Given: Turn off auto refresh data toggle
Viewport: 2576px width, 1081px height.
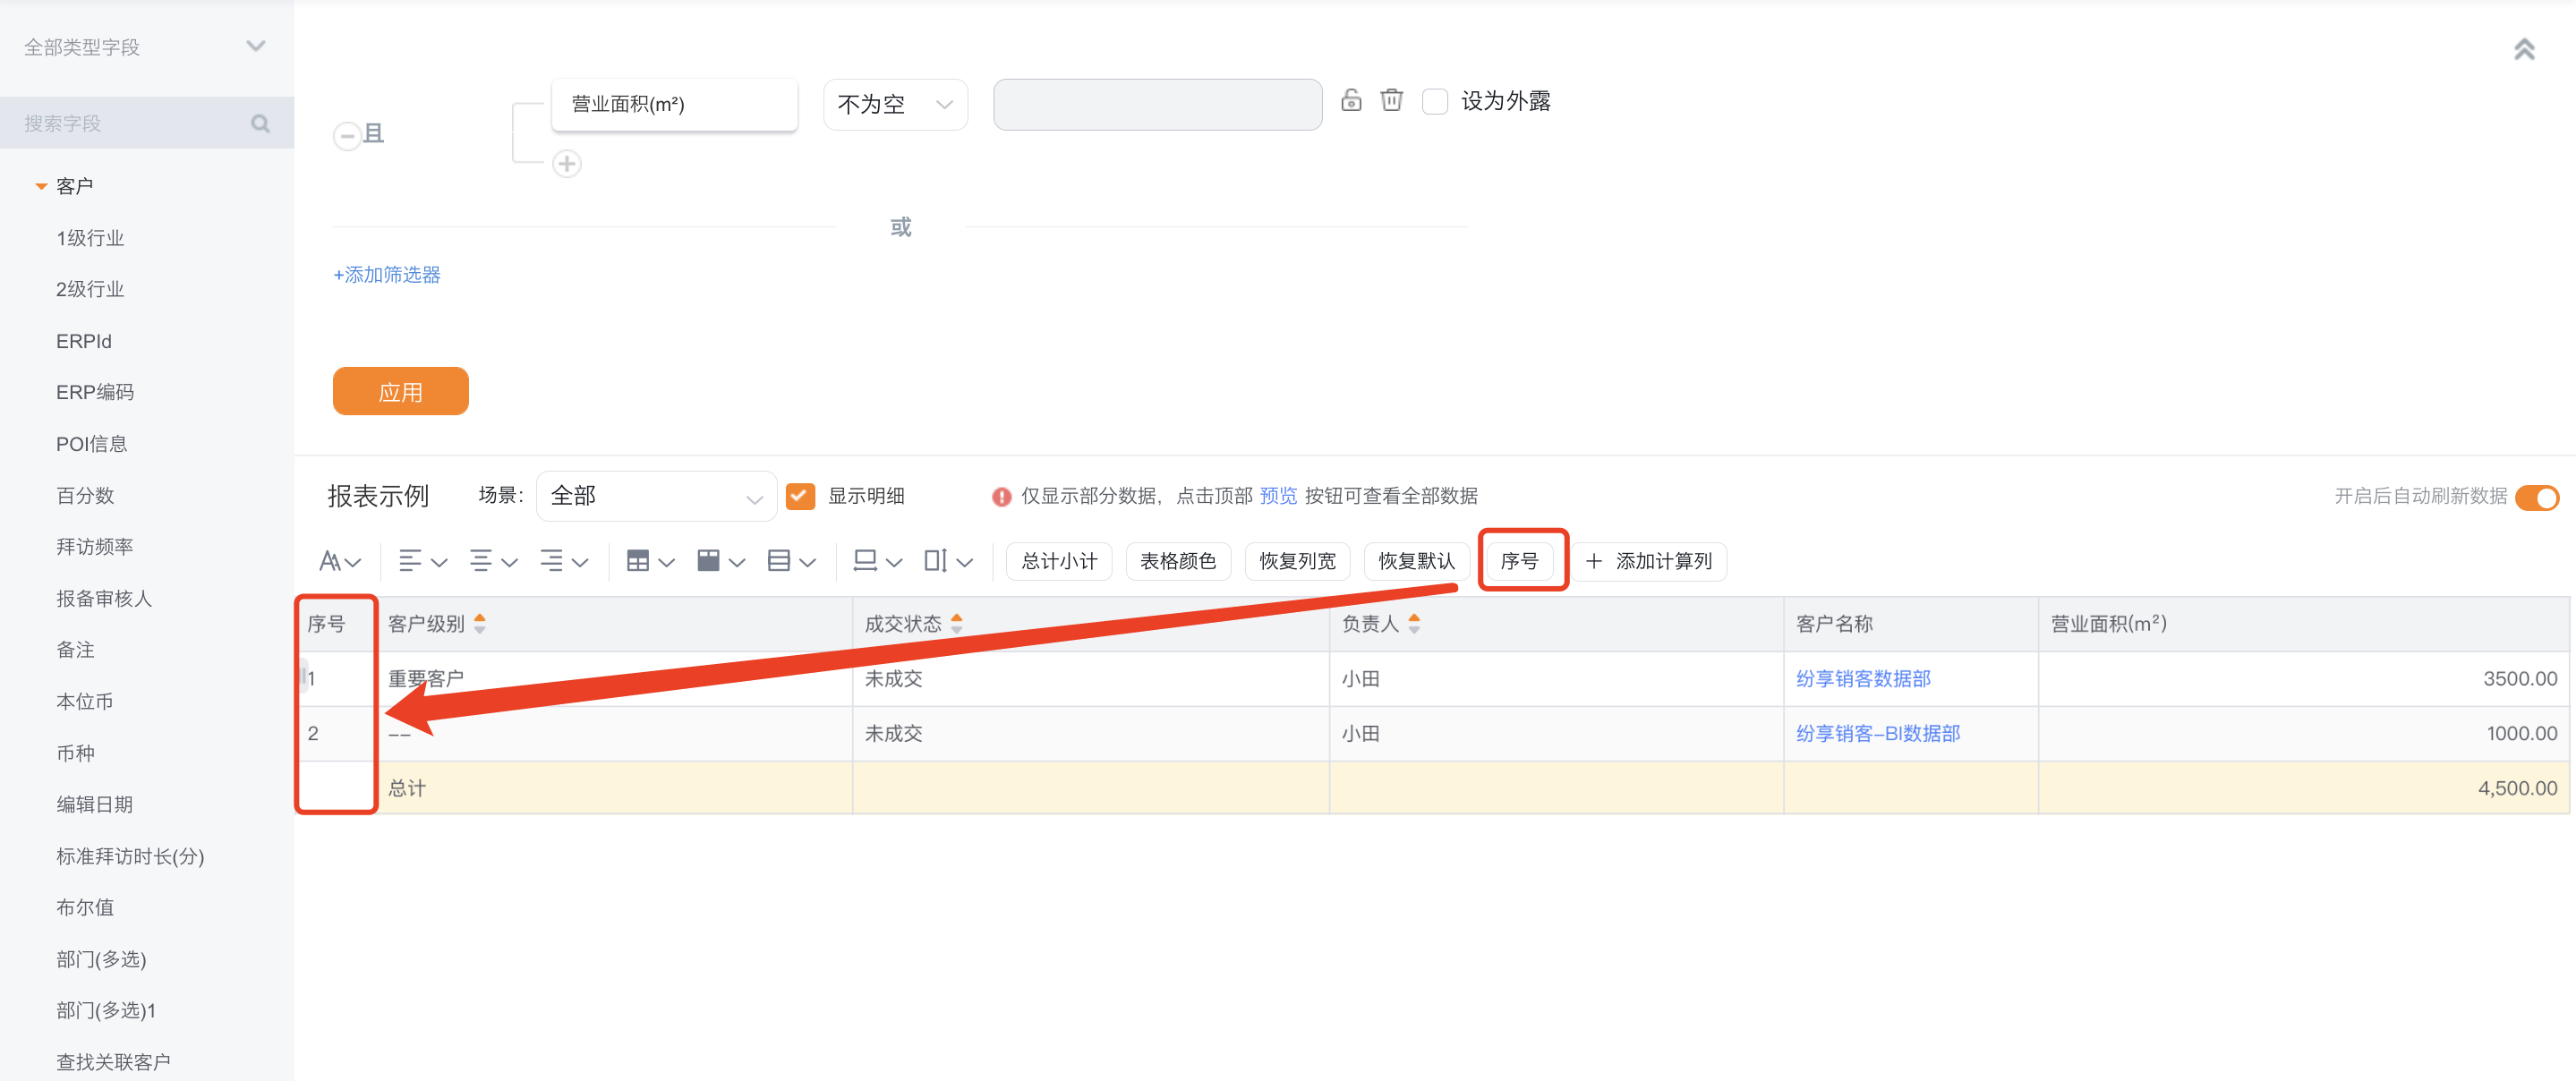Looking at the screenshot, I should 2538,497.
